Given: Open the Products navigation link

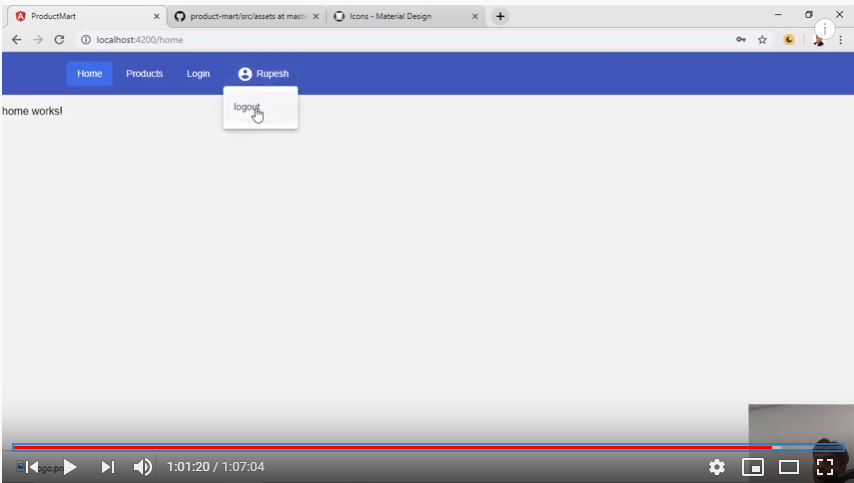Looking at the screenshot, I should [x=144, y=73].
